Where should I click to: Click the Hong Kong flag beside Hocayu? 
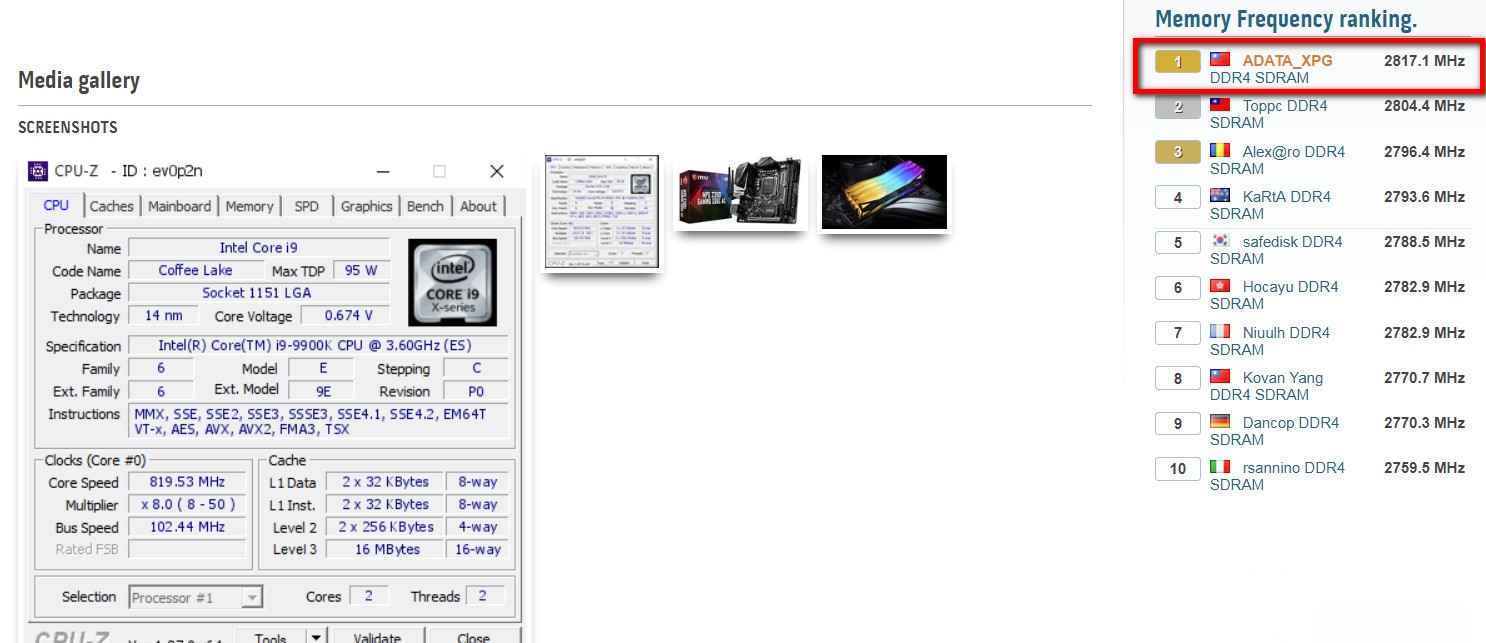click(1220, 286)
